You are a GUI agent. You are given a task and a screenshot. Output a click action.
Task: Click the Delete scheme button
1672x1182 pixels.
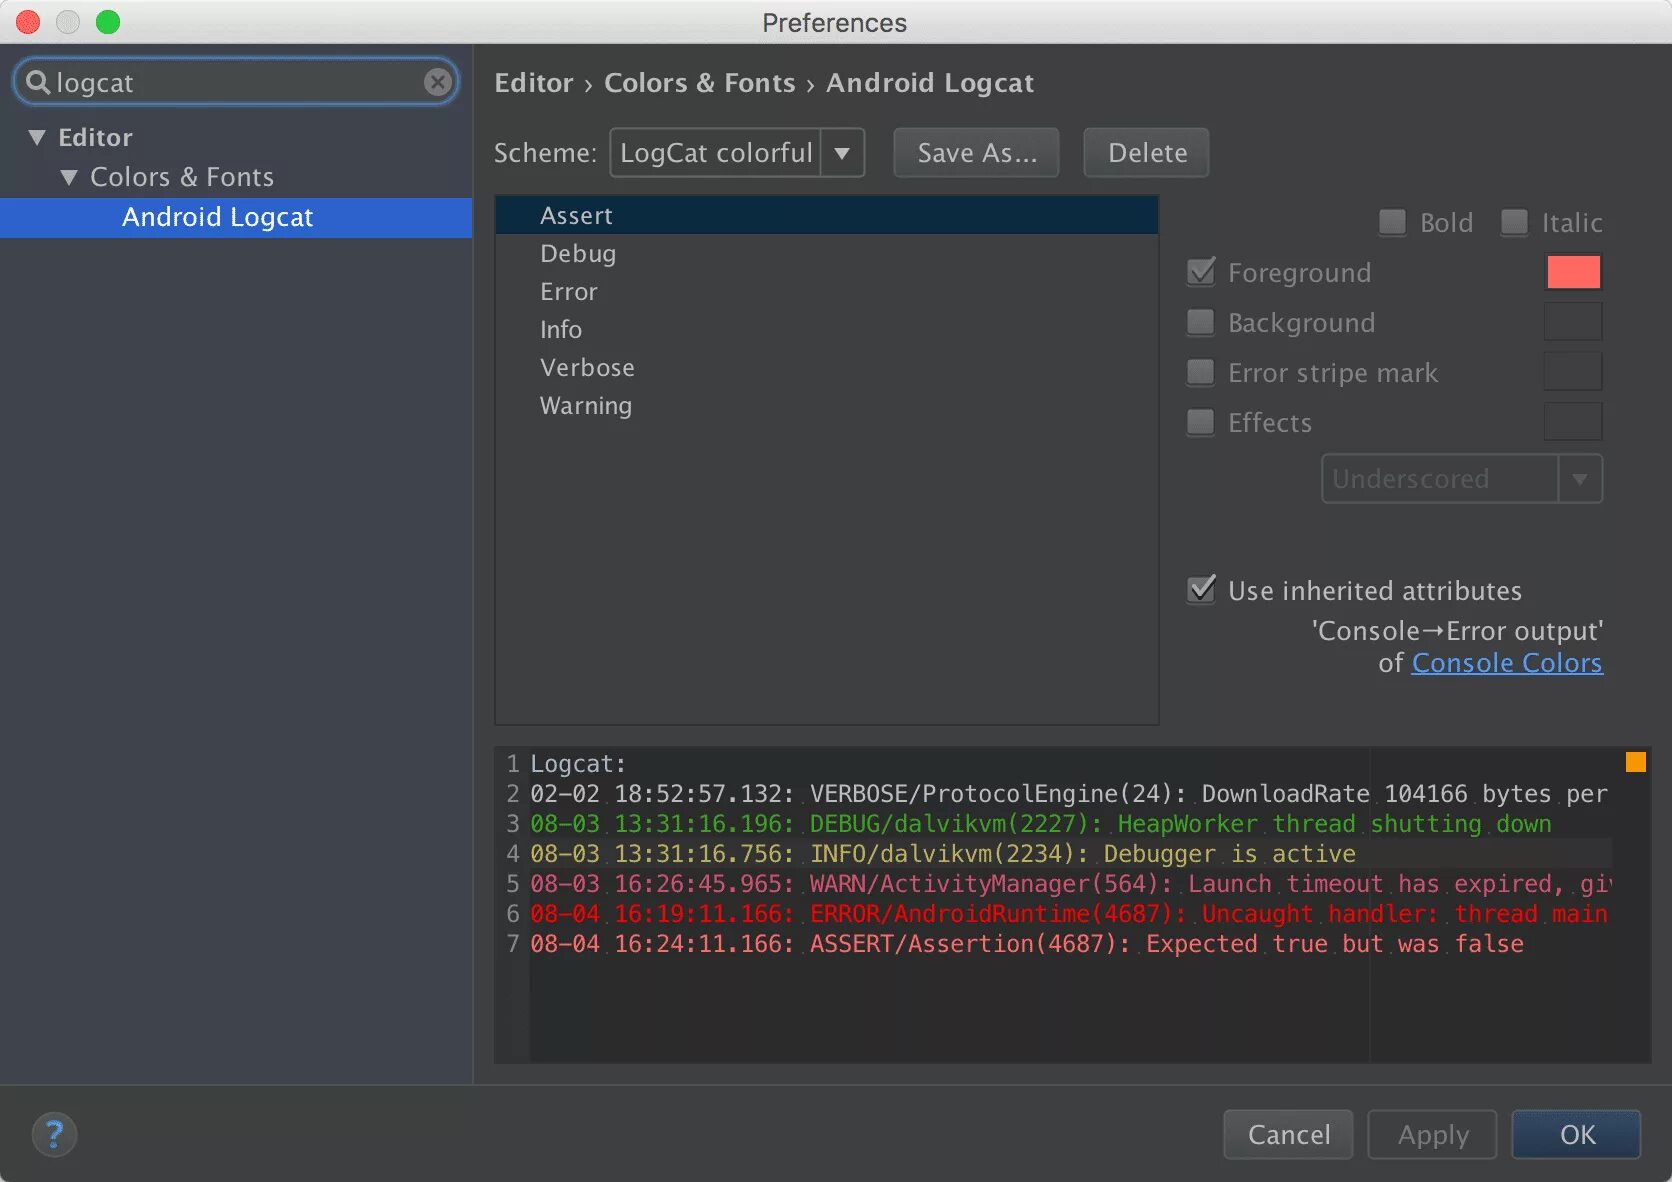pos(1147,153)
